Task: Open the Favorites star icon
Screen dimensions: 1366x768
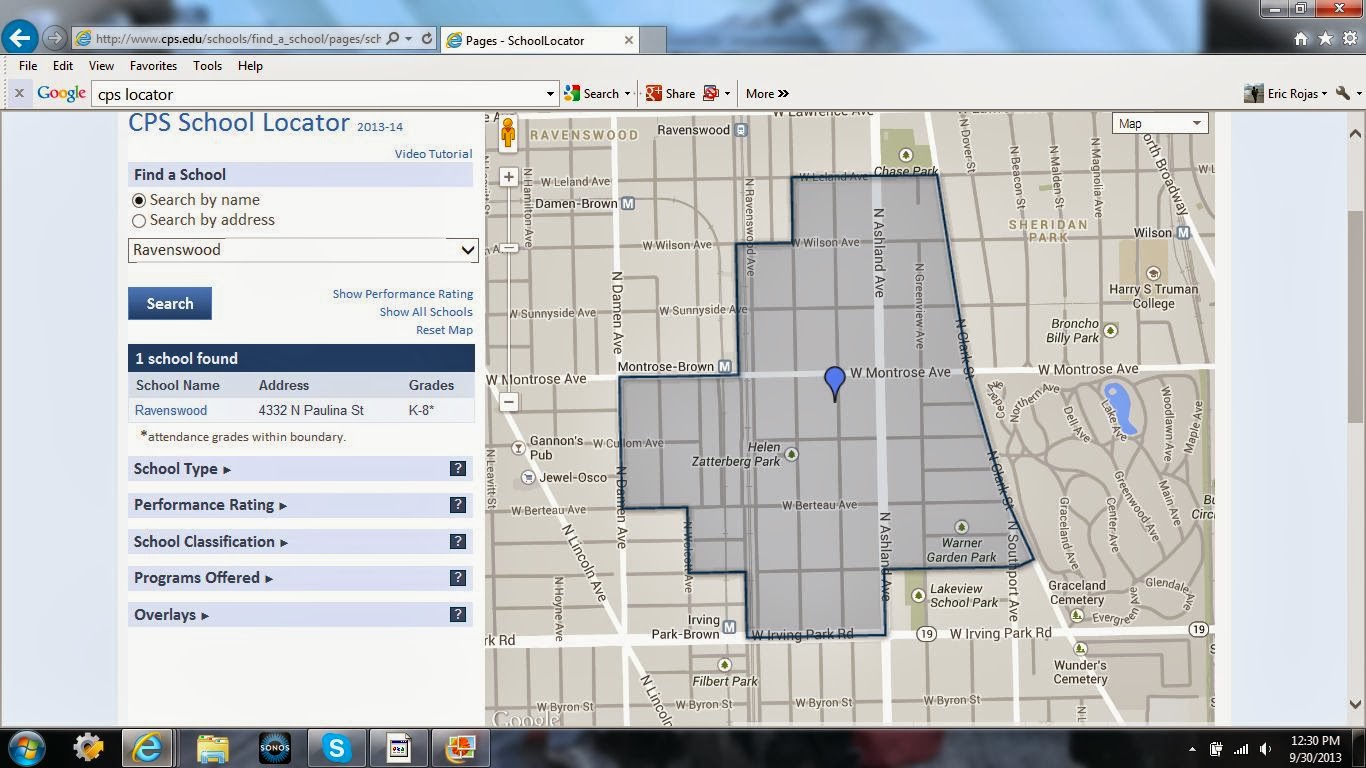Action: pos(1325,39)
